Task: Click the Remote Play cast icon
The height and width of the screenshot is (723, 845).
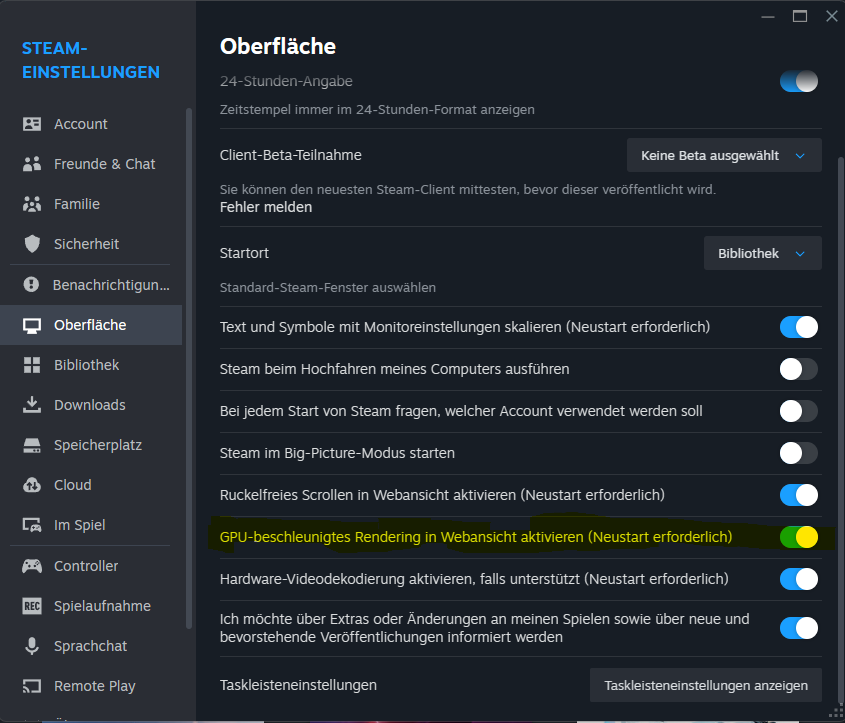Action: coord(32,686)
